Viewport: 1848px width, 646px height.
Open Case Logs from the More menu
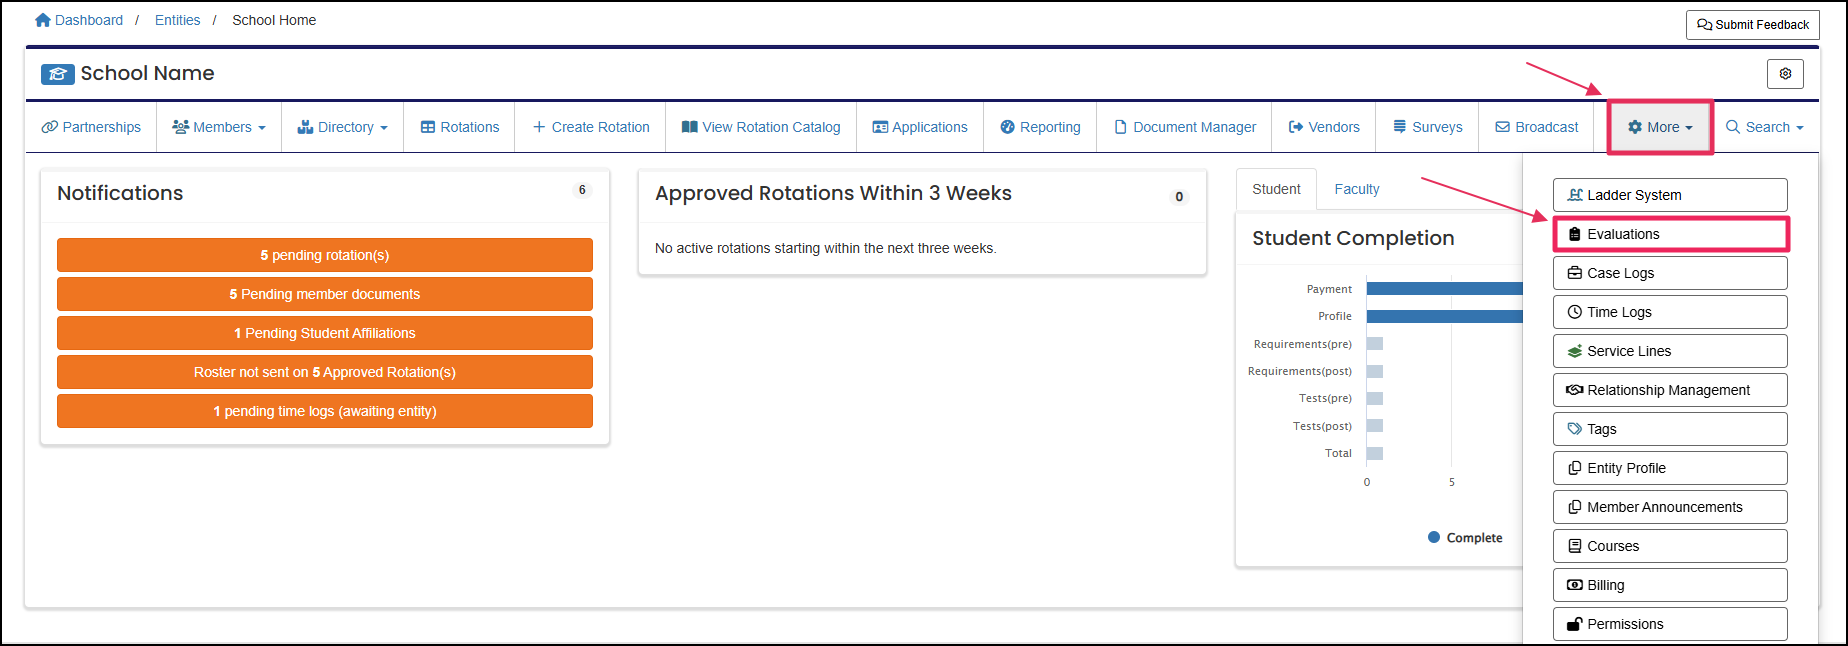point(1670,273)
